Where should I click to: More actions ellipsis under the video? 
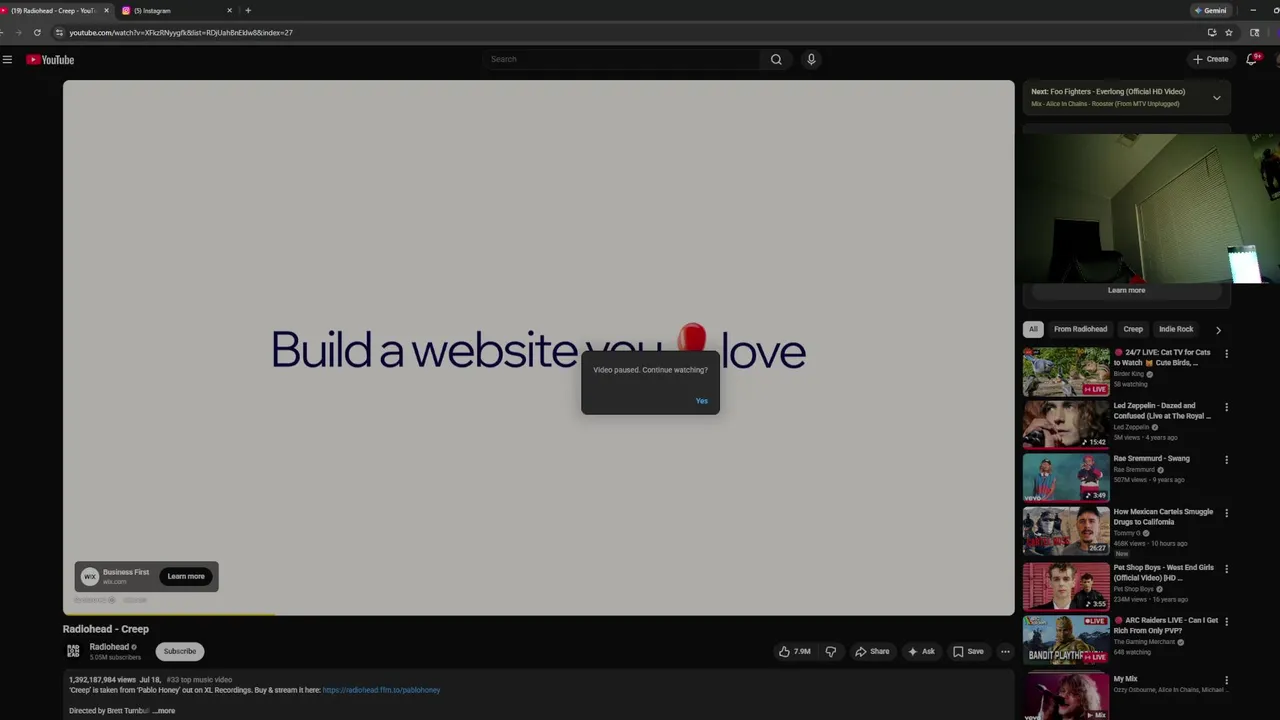pyautogui.click(x=1005, y=651)
